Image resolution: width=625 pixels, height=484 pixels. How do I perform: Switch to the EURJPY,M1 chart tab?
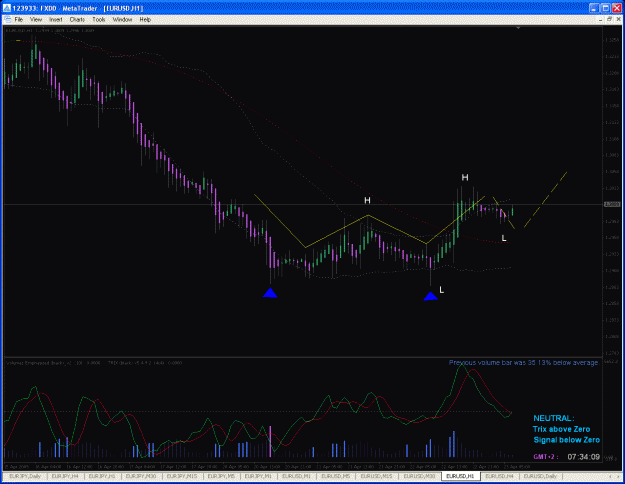coord(258,476)
